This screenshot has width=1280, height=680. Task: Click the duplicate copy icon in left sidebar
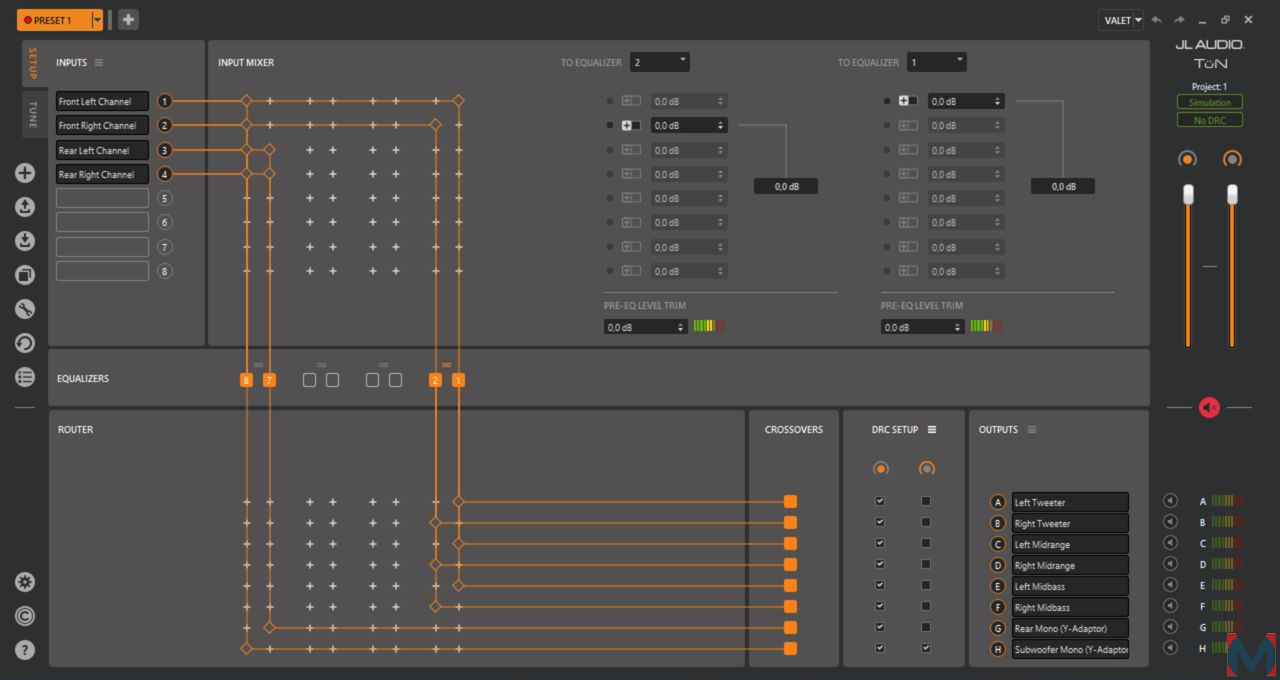(x=25, y=275)
